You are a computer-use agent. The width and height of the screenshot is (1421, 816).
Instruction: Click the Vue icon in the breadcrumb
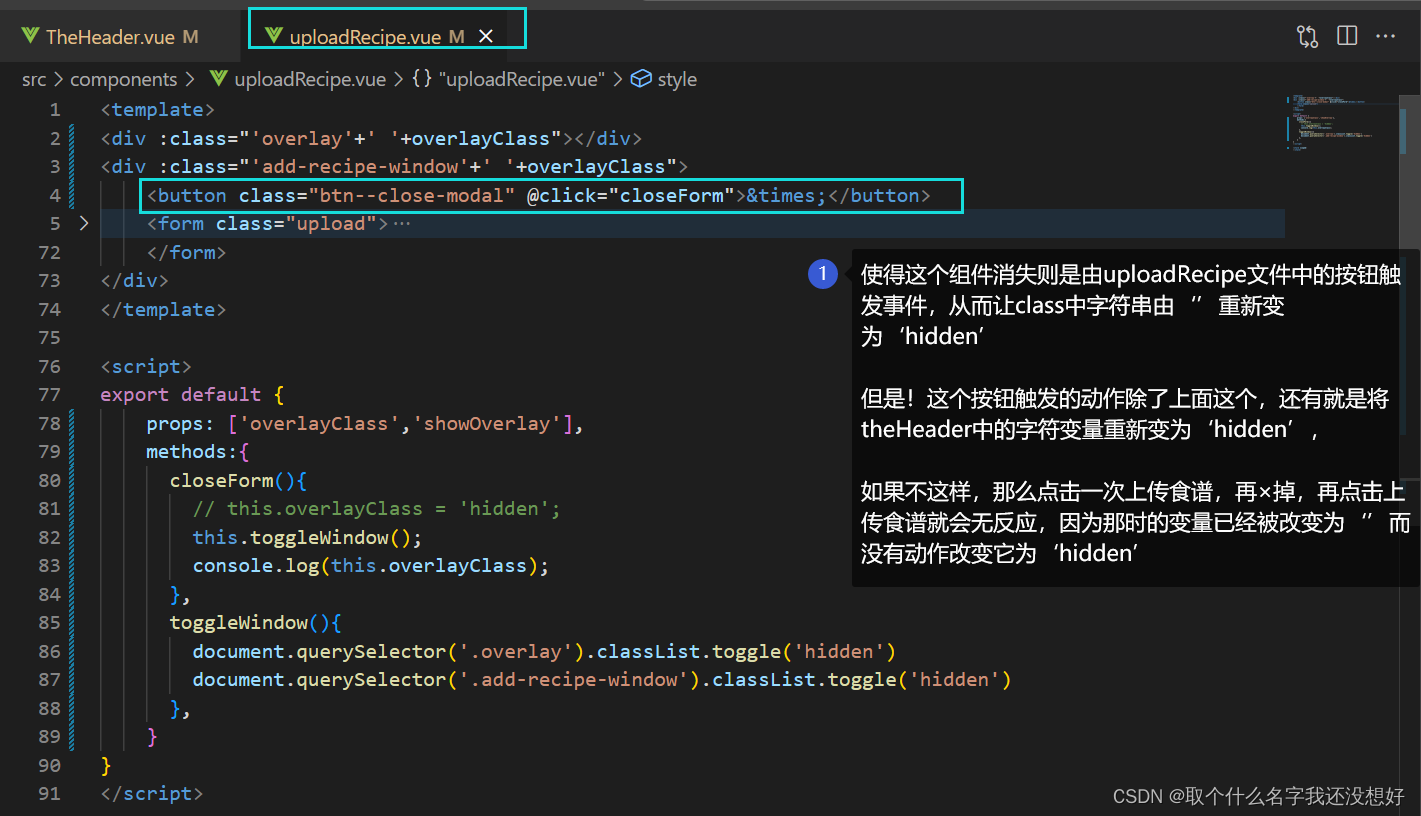point(218,79)
